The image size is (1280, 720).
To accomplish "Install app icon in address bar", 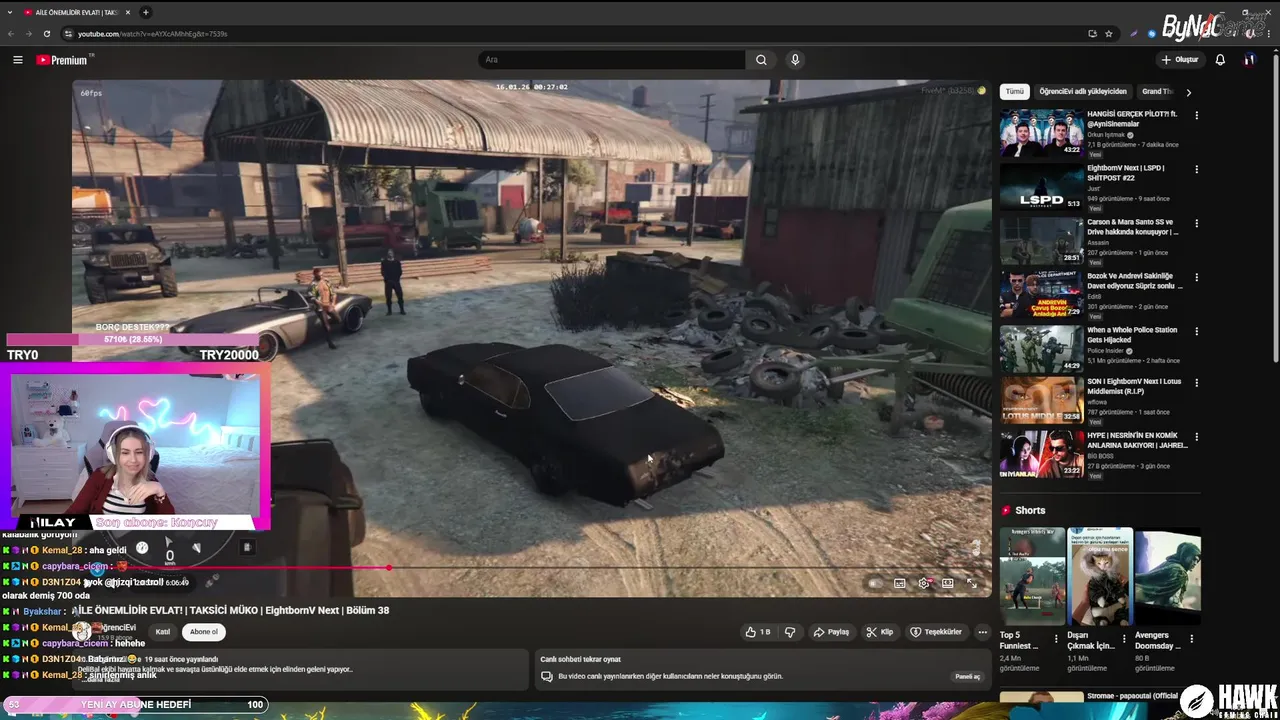I will [x=1092, y=33].
